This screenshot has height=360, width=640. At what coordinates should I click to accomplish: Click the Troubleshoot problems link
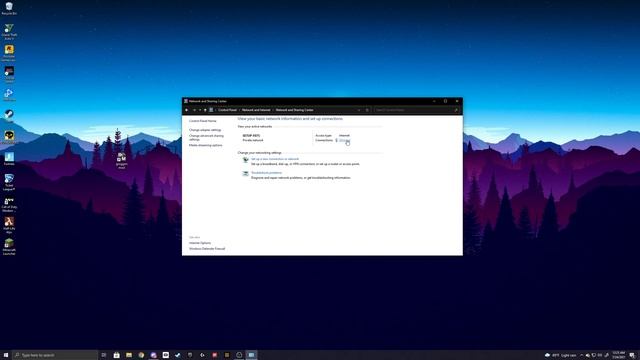pos(267,173)
